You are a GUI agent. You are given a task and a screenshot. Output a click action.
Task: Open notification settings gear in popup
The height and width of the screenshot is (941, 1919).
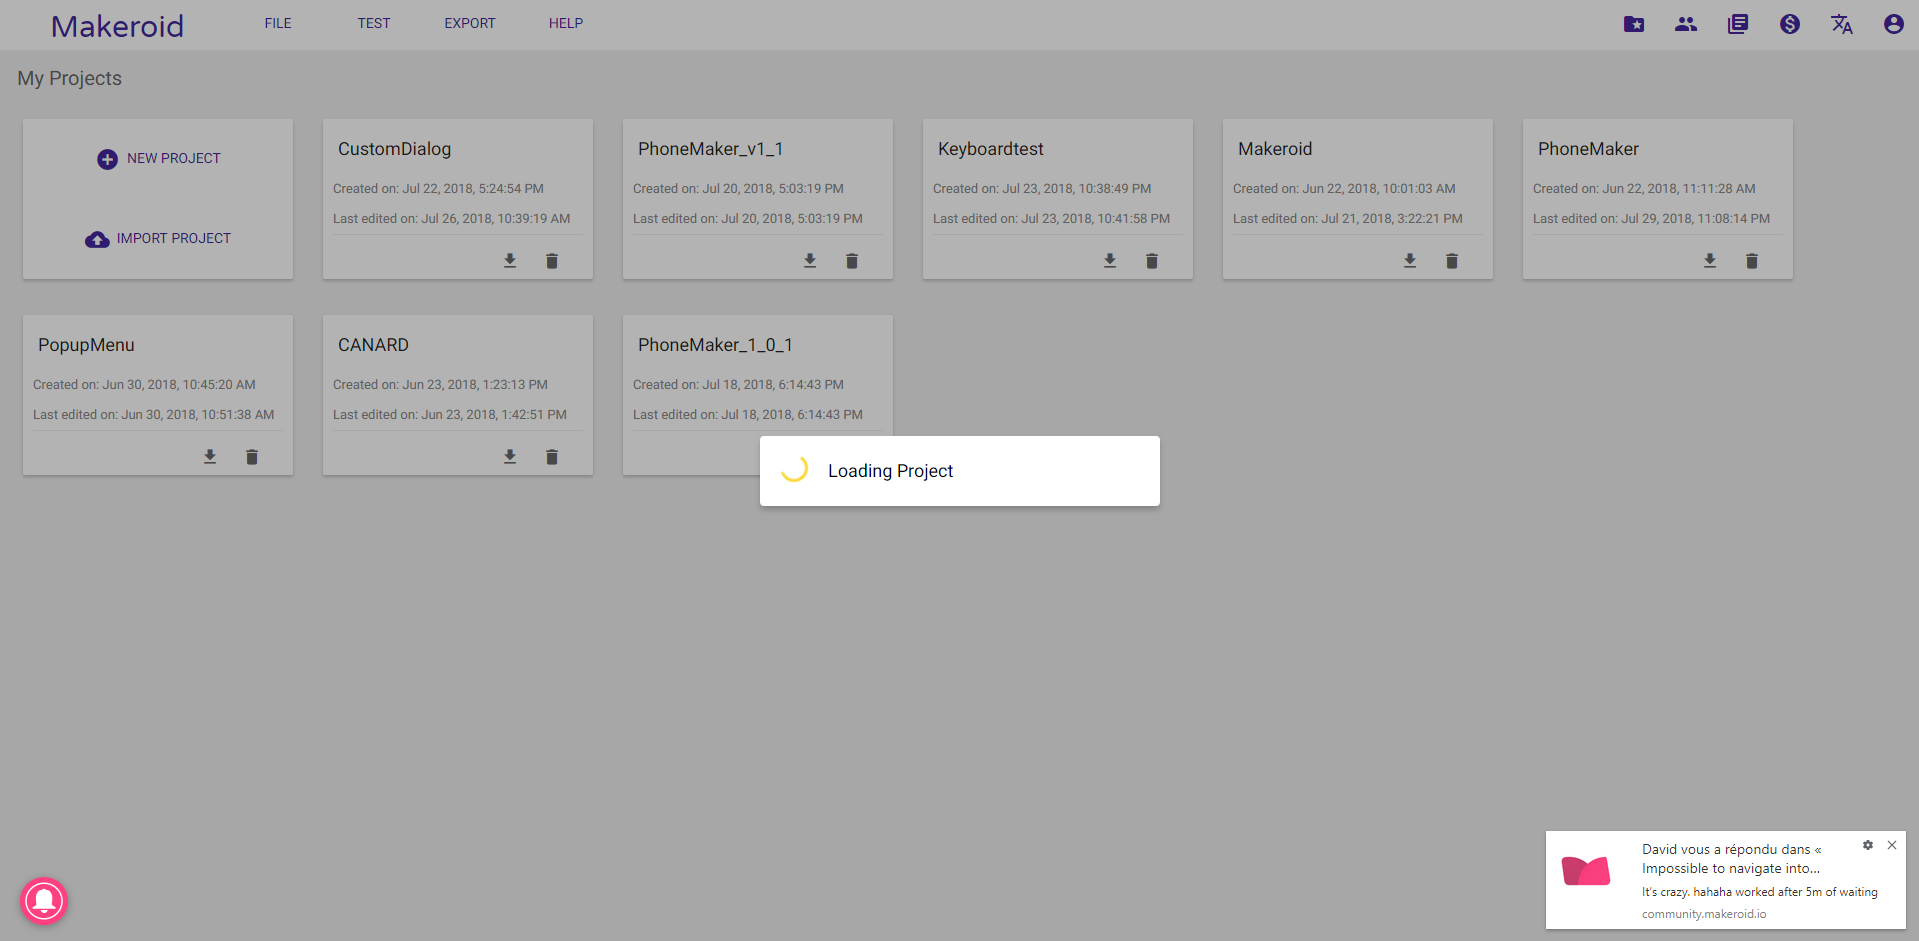[1868, 845]
